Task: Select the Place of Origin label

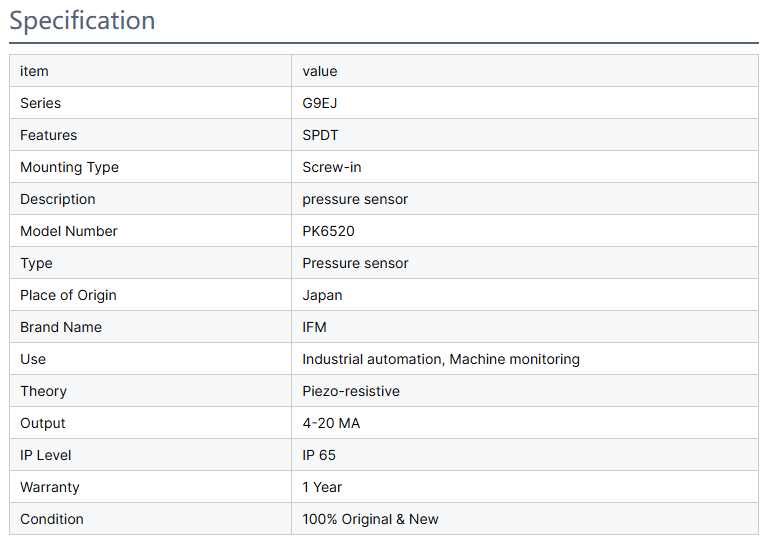Action: [68, 295]
